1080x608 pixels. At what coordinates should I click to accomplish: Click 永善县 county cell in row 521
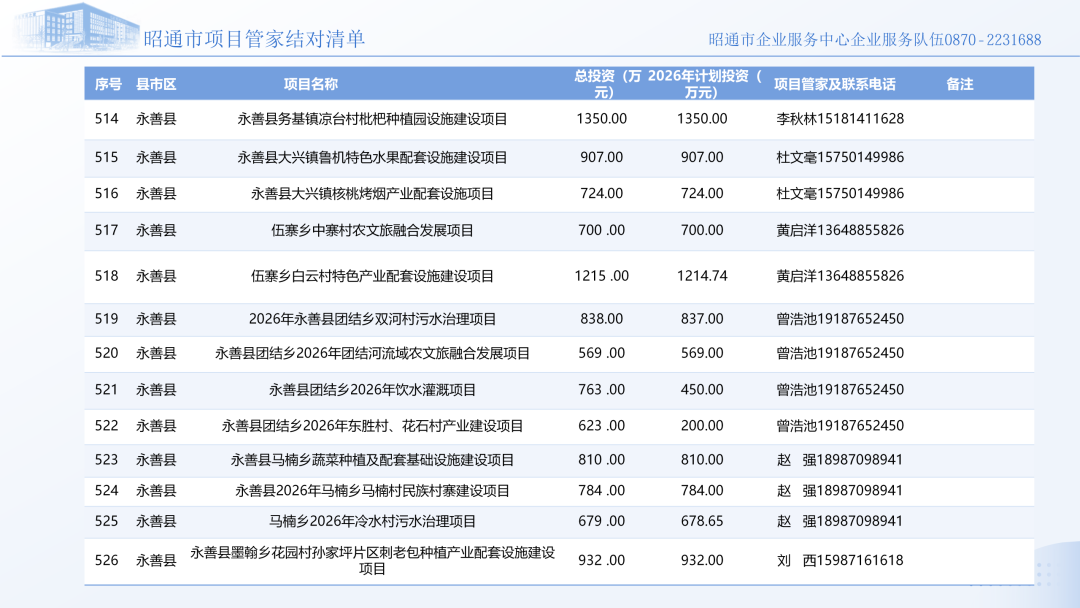click(x=156, y=390)
